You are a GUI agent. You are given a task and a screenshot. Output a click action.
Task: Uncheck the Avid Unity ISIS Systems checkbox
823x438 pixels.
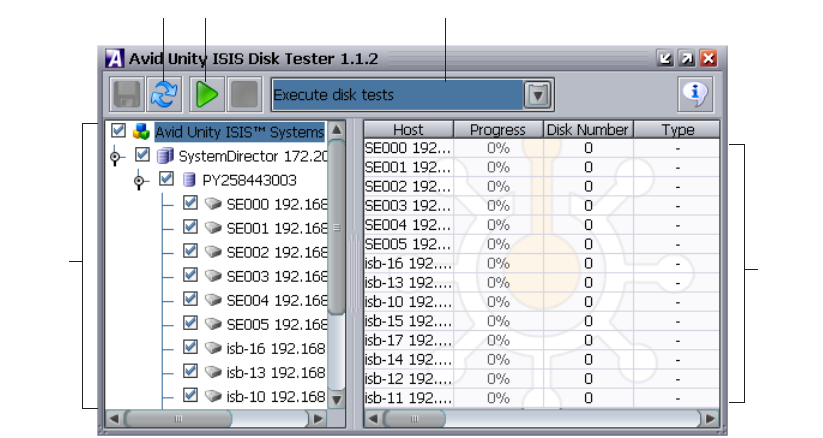pyautogui.click(x=119, y=130)
